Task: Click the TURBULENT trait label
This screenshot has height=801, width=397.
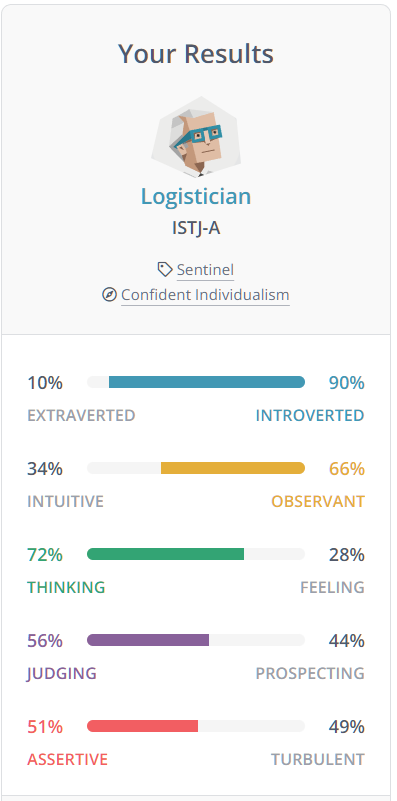Action: (318, 759)
